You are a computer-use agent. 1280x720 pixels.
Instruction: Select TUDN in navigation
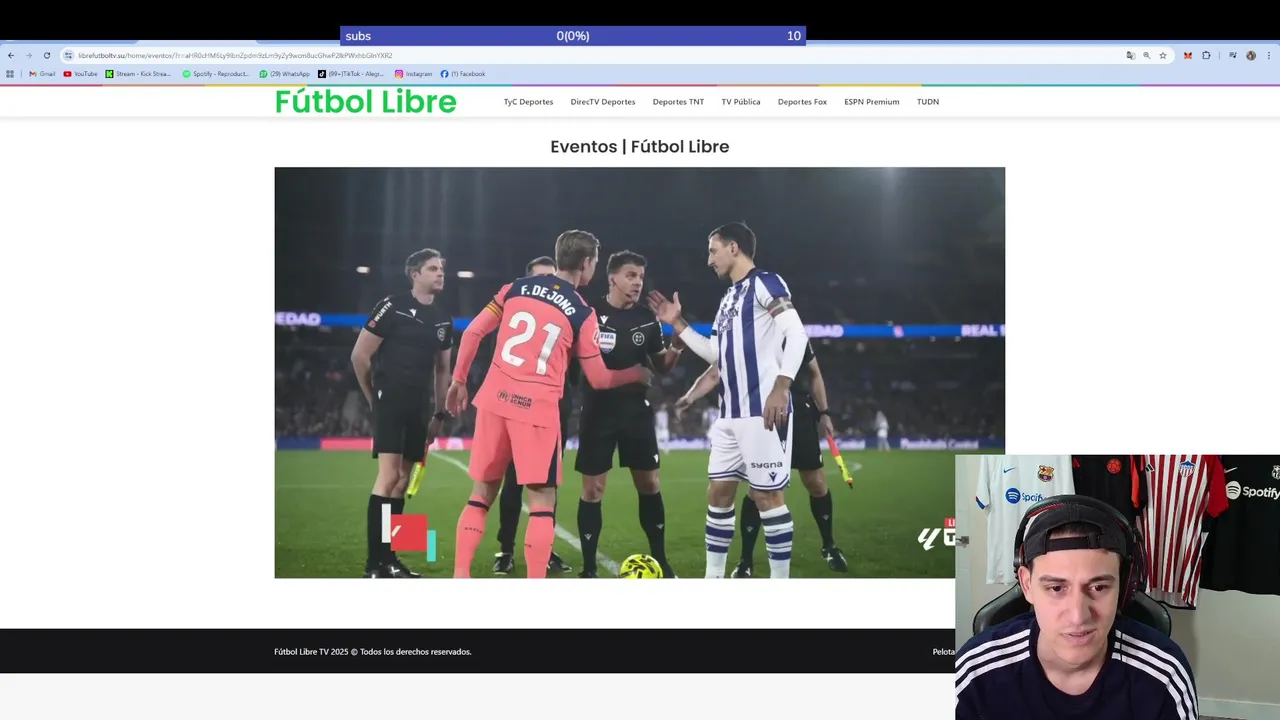tap(928, 102)
